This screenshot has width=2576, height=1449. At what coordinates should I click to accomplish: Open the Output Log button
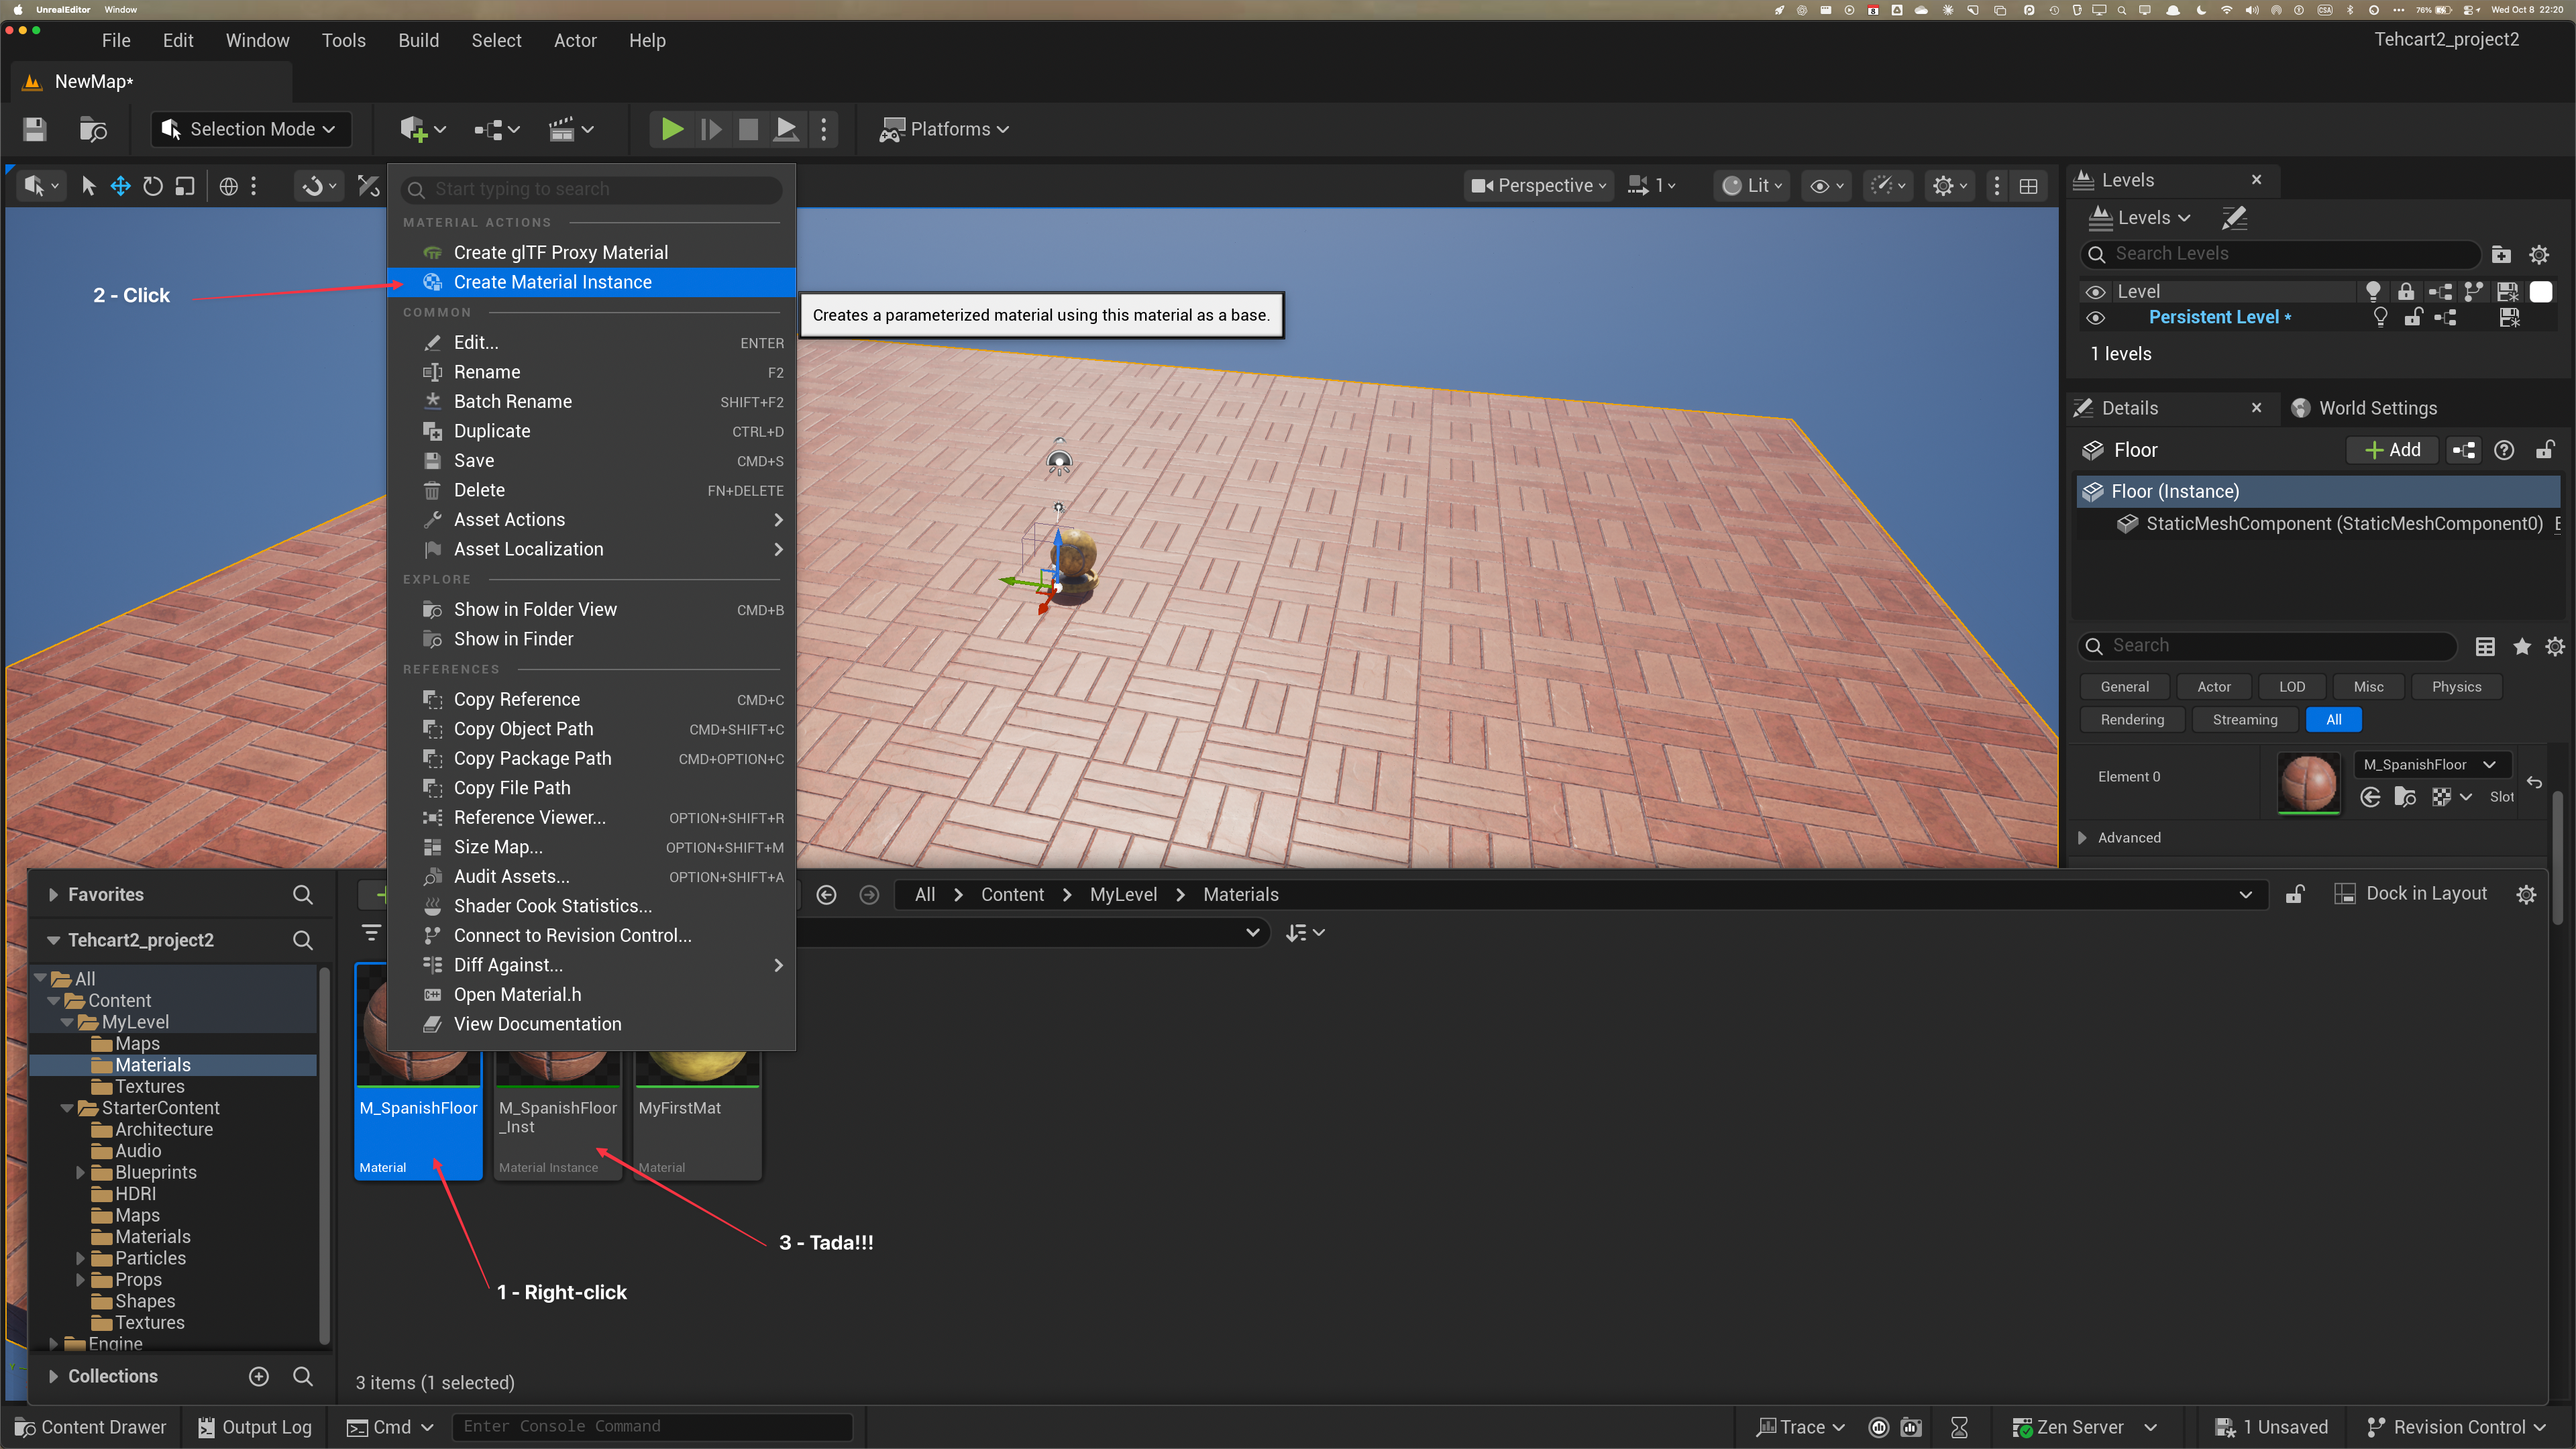click(x=255, y=1427)
